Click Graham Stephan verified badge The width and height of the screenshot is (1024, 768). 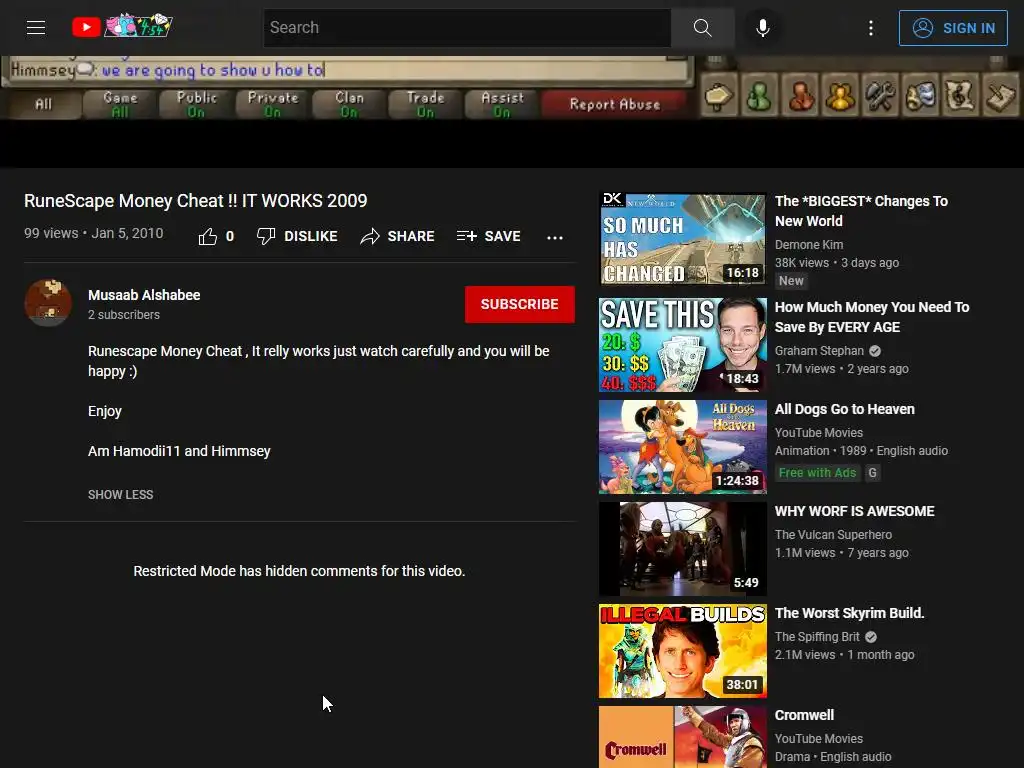(875, 351)
